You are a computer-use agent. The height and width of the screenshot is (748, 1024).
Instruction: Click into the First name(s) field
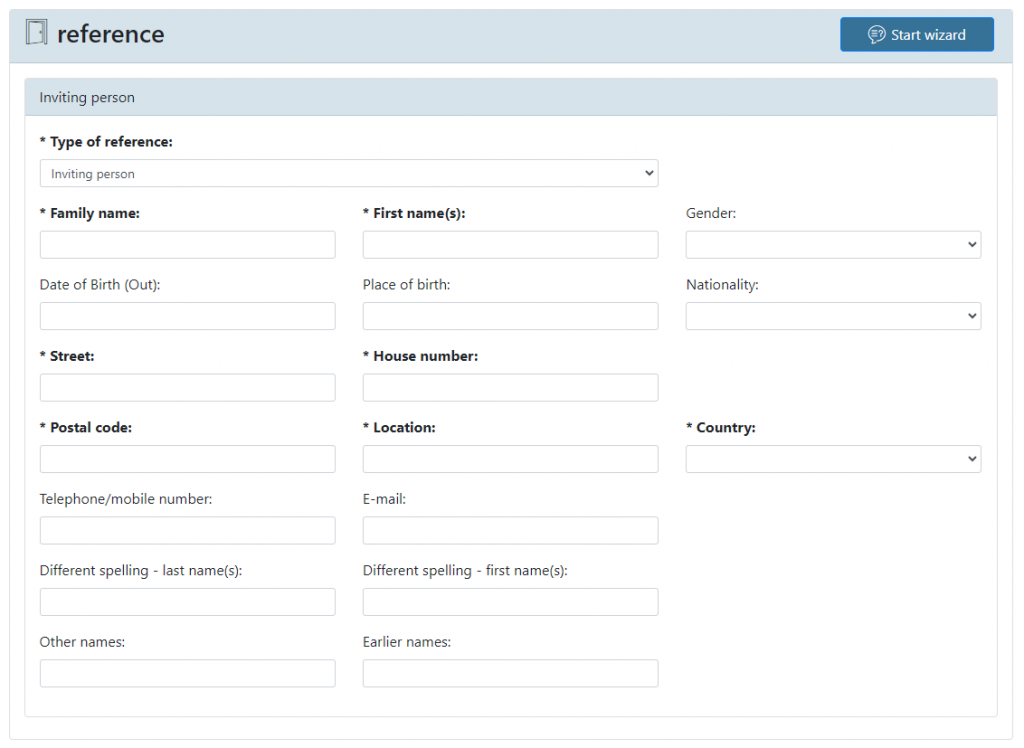click(x=510, y=245)
